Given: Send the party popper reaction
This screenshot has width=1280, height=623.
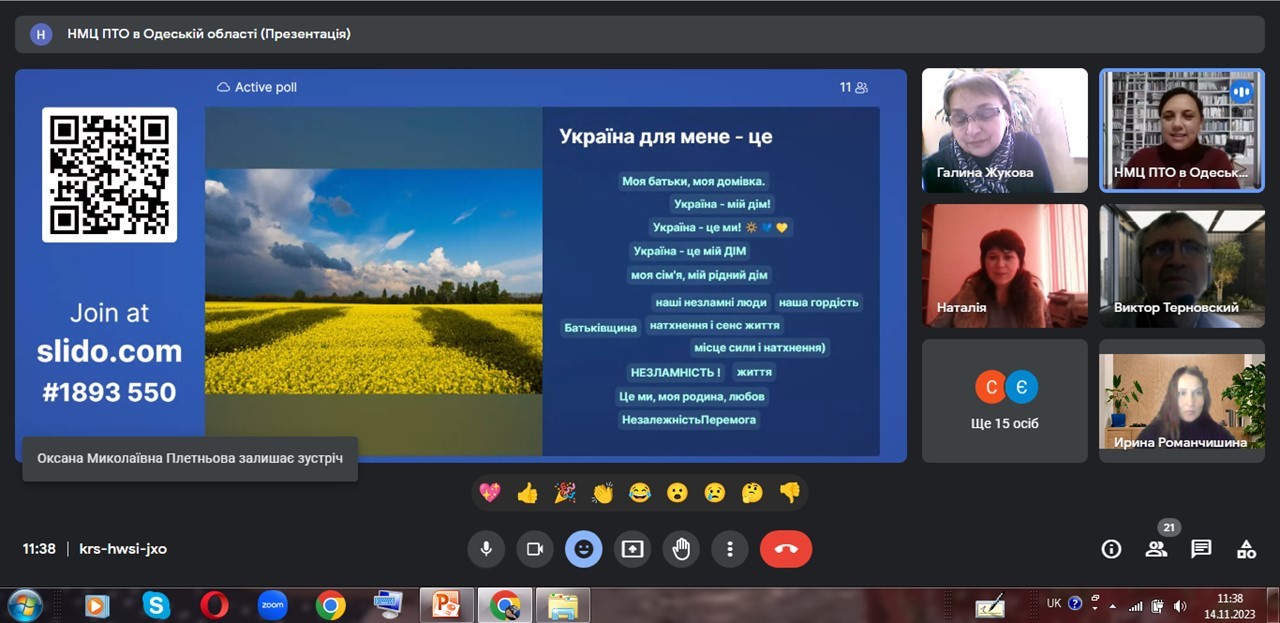Looking at the screenshot, I should click(x=565, y=492).
